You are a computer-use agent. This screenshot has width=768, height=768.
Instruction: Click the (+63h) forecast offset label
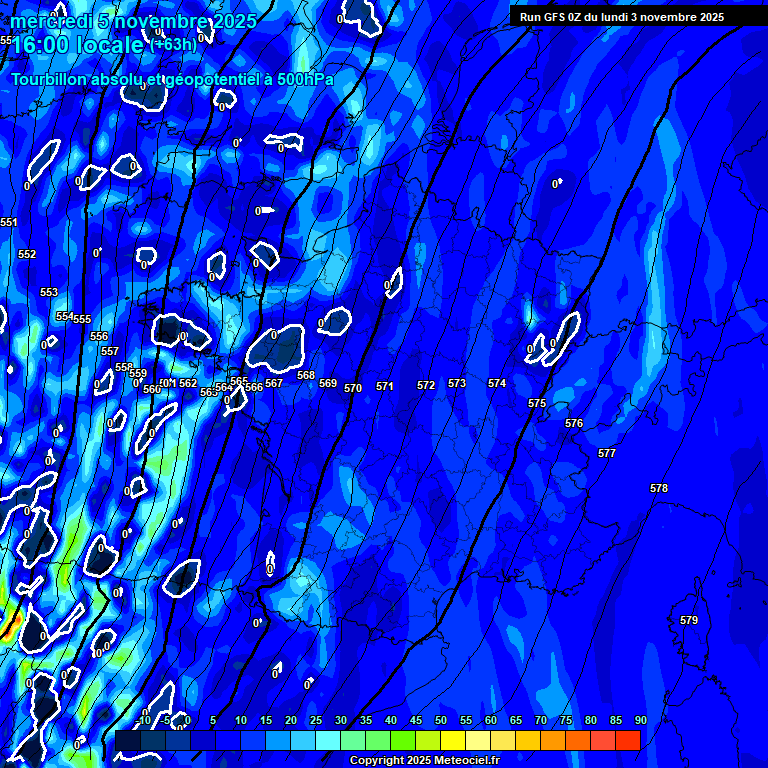(174, 45)
